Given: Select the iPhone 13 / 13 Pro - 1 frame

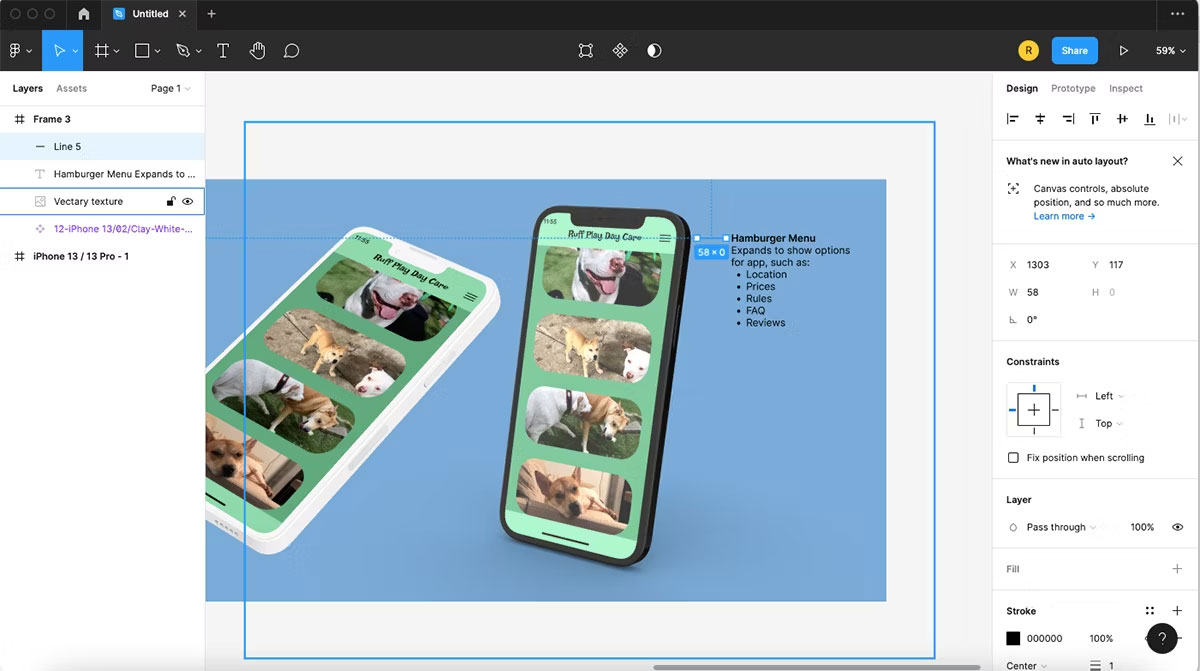Looking at the screenshot, I should click(102, 256).
